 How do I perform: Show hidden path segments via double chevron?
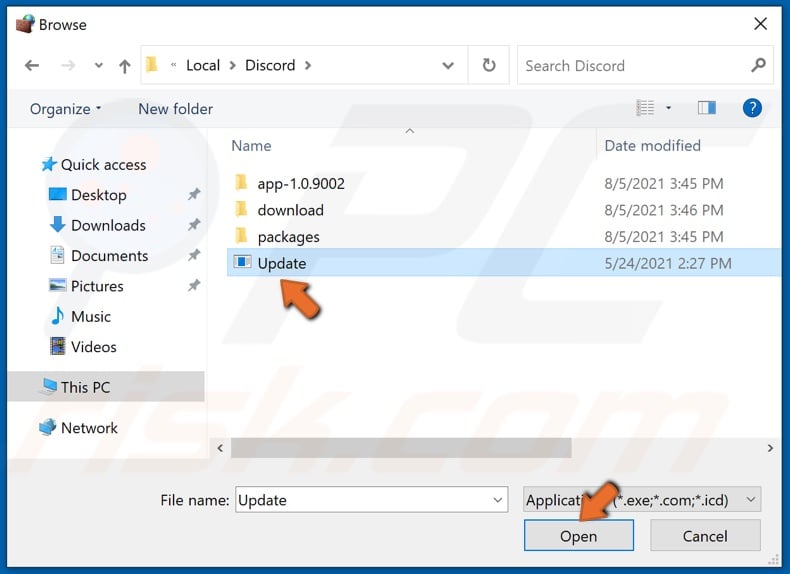coord(173,65)
